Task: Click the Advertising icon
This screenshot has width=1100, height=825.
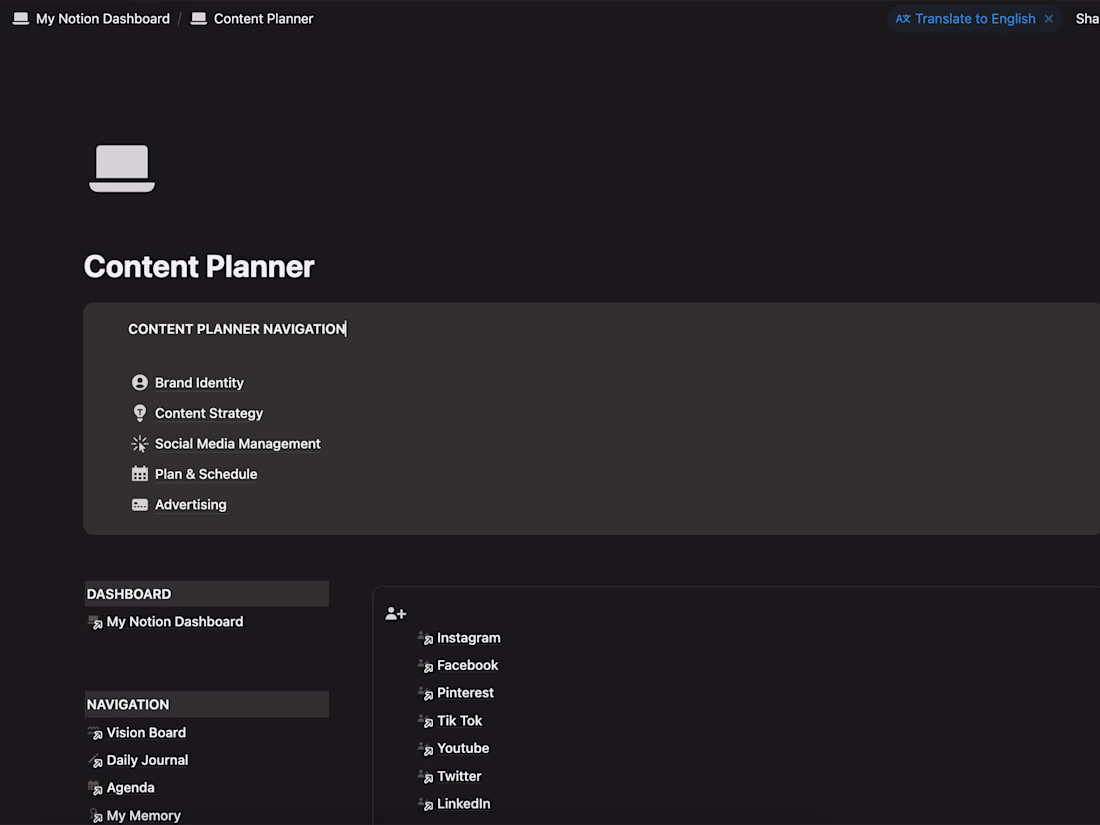Action: pyautogui.click(x=140, y=505)
